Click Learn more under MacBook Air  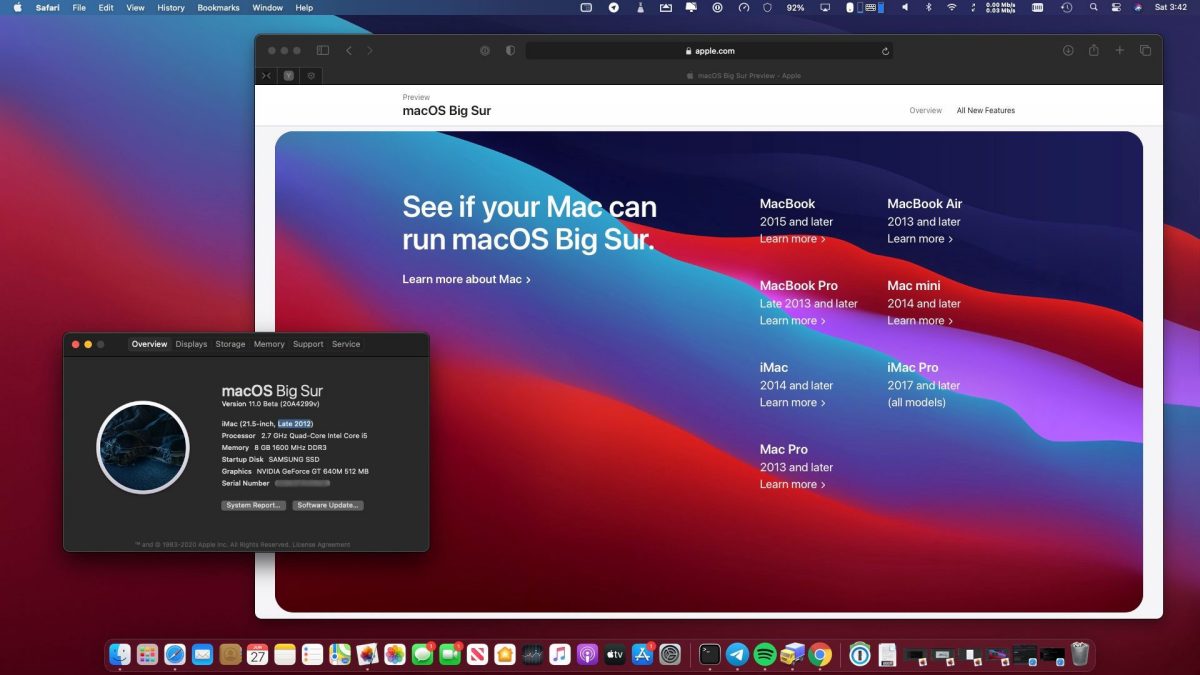920,239
